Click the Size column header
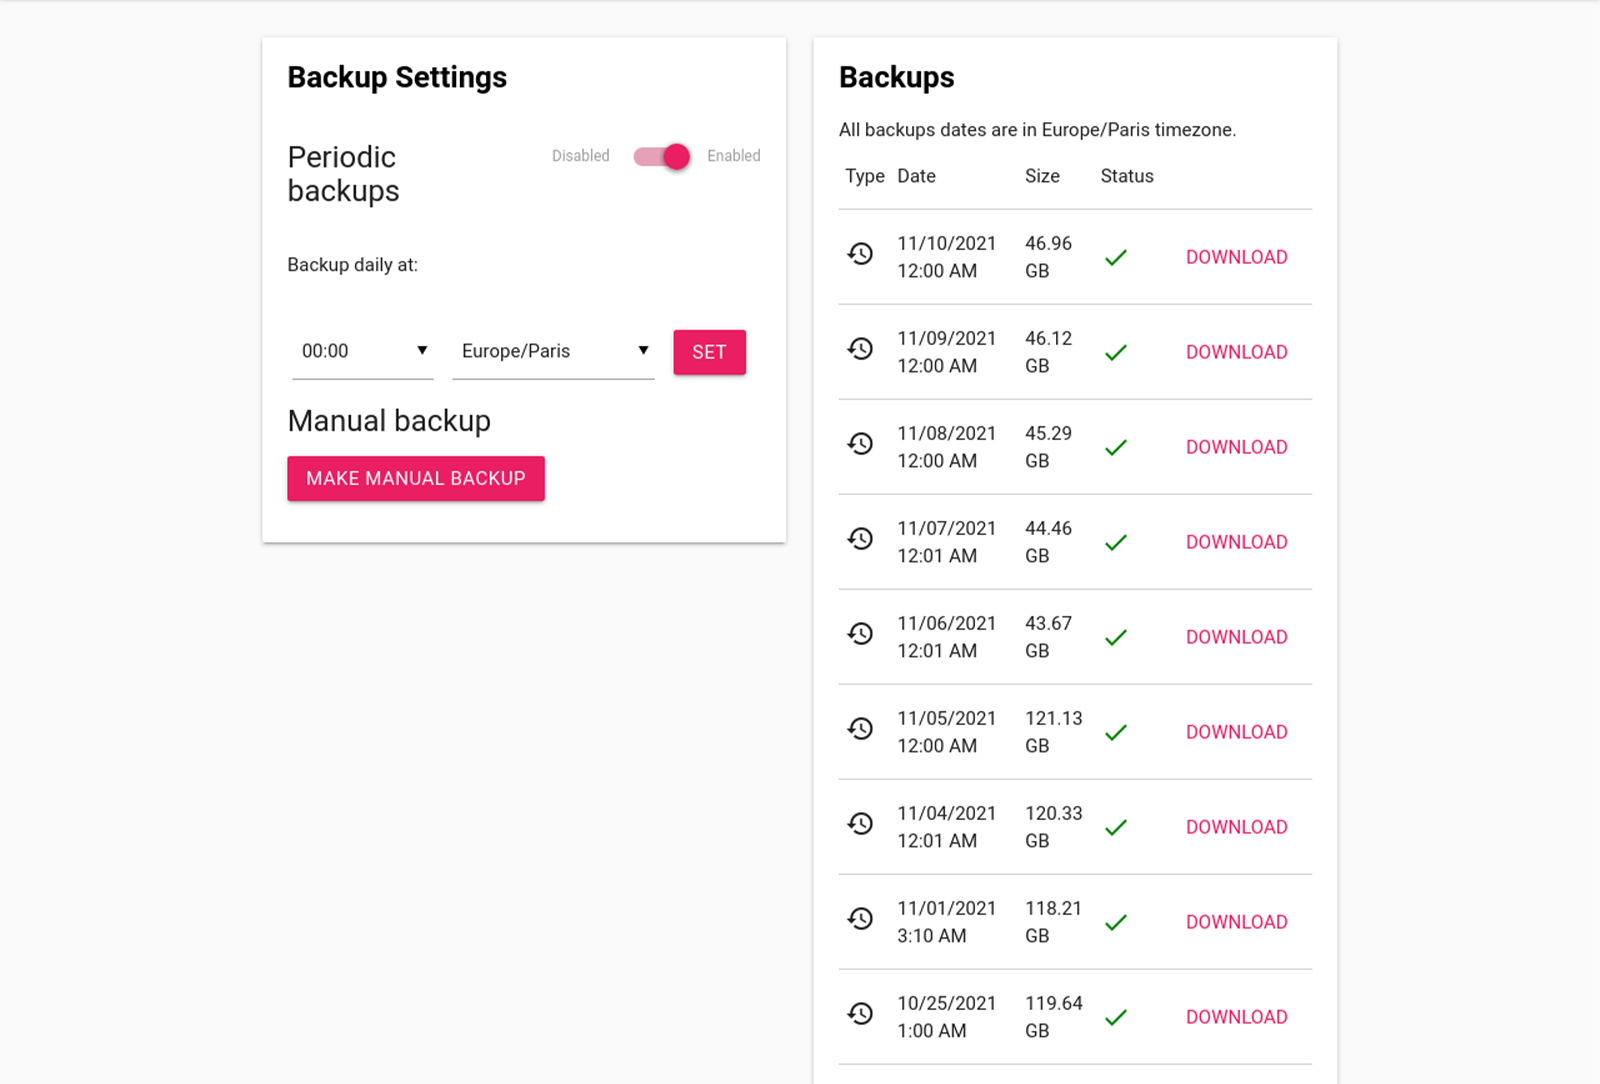Screen dimensions: 1600x1084 click(1042, 176)
